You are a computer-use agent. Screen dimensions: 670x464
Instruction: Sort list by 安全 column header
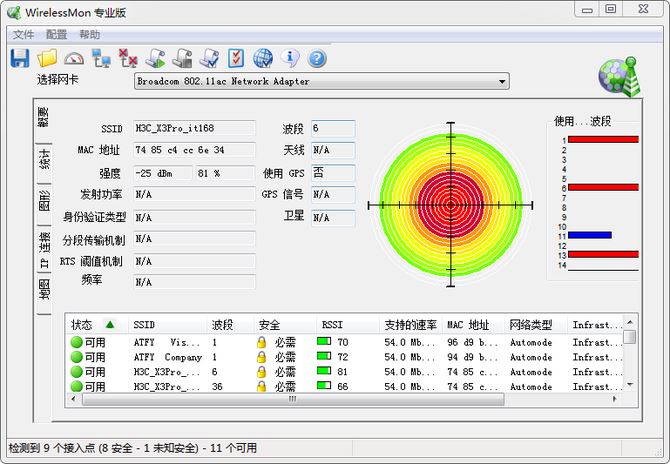[285, 325]
